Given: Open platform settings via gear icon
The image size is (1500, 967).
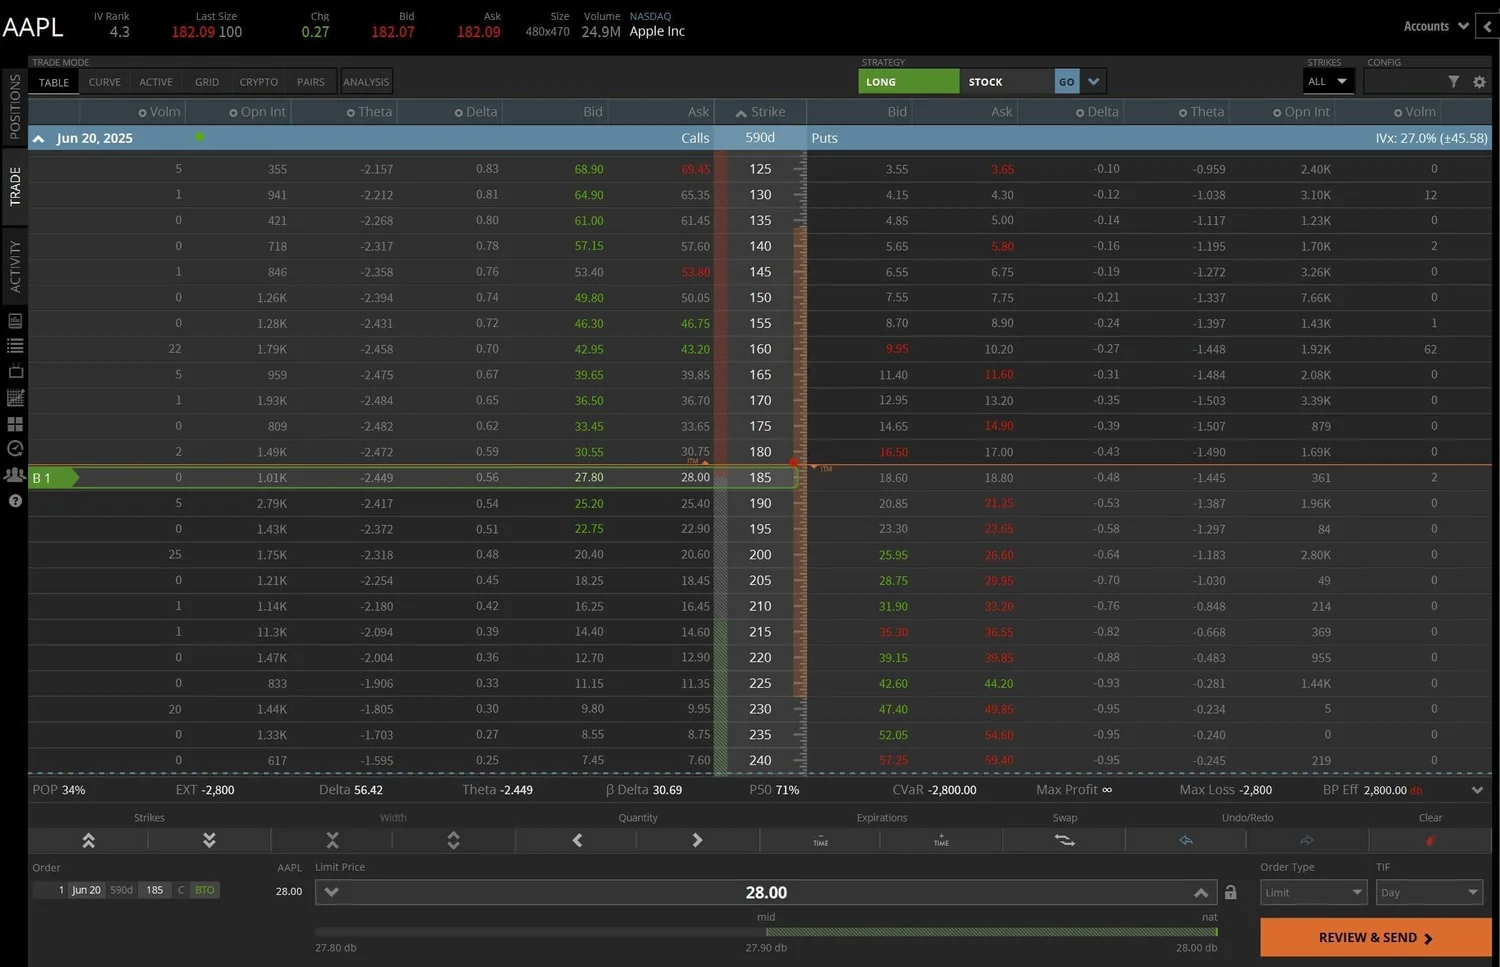Looking at the screenshot, I should pyautogui.click(x=1479, y=82).
